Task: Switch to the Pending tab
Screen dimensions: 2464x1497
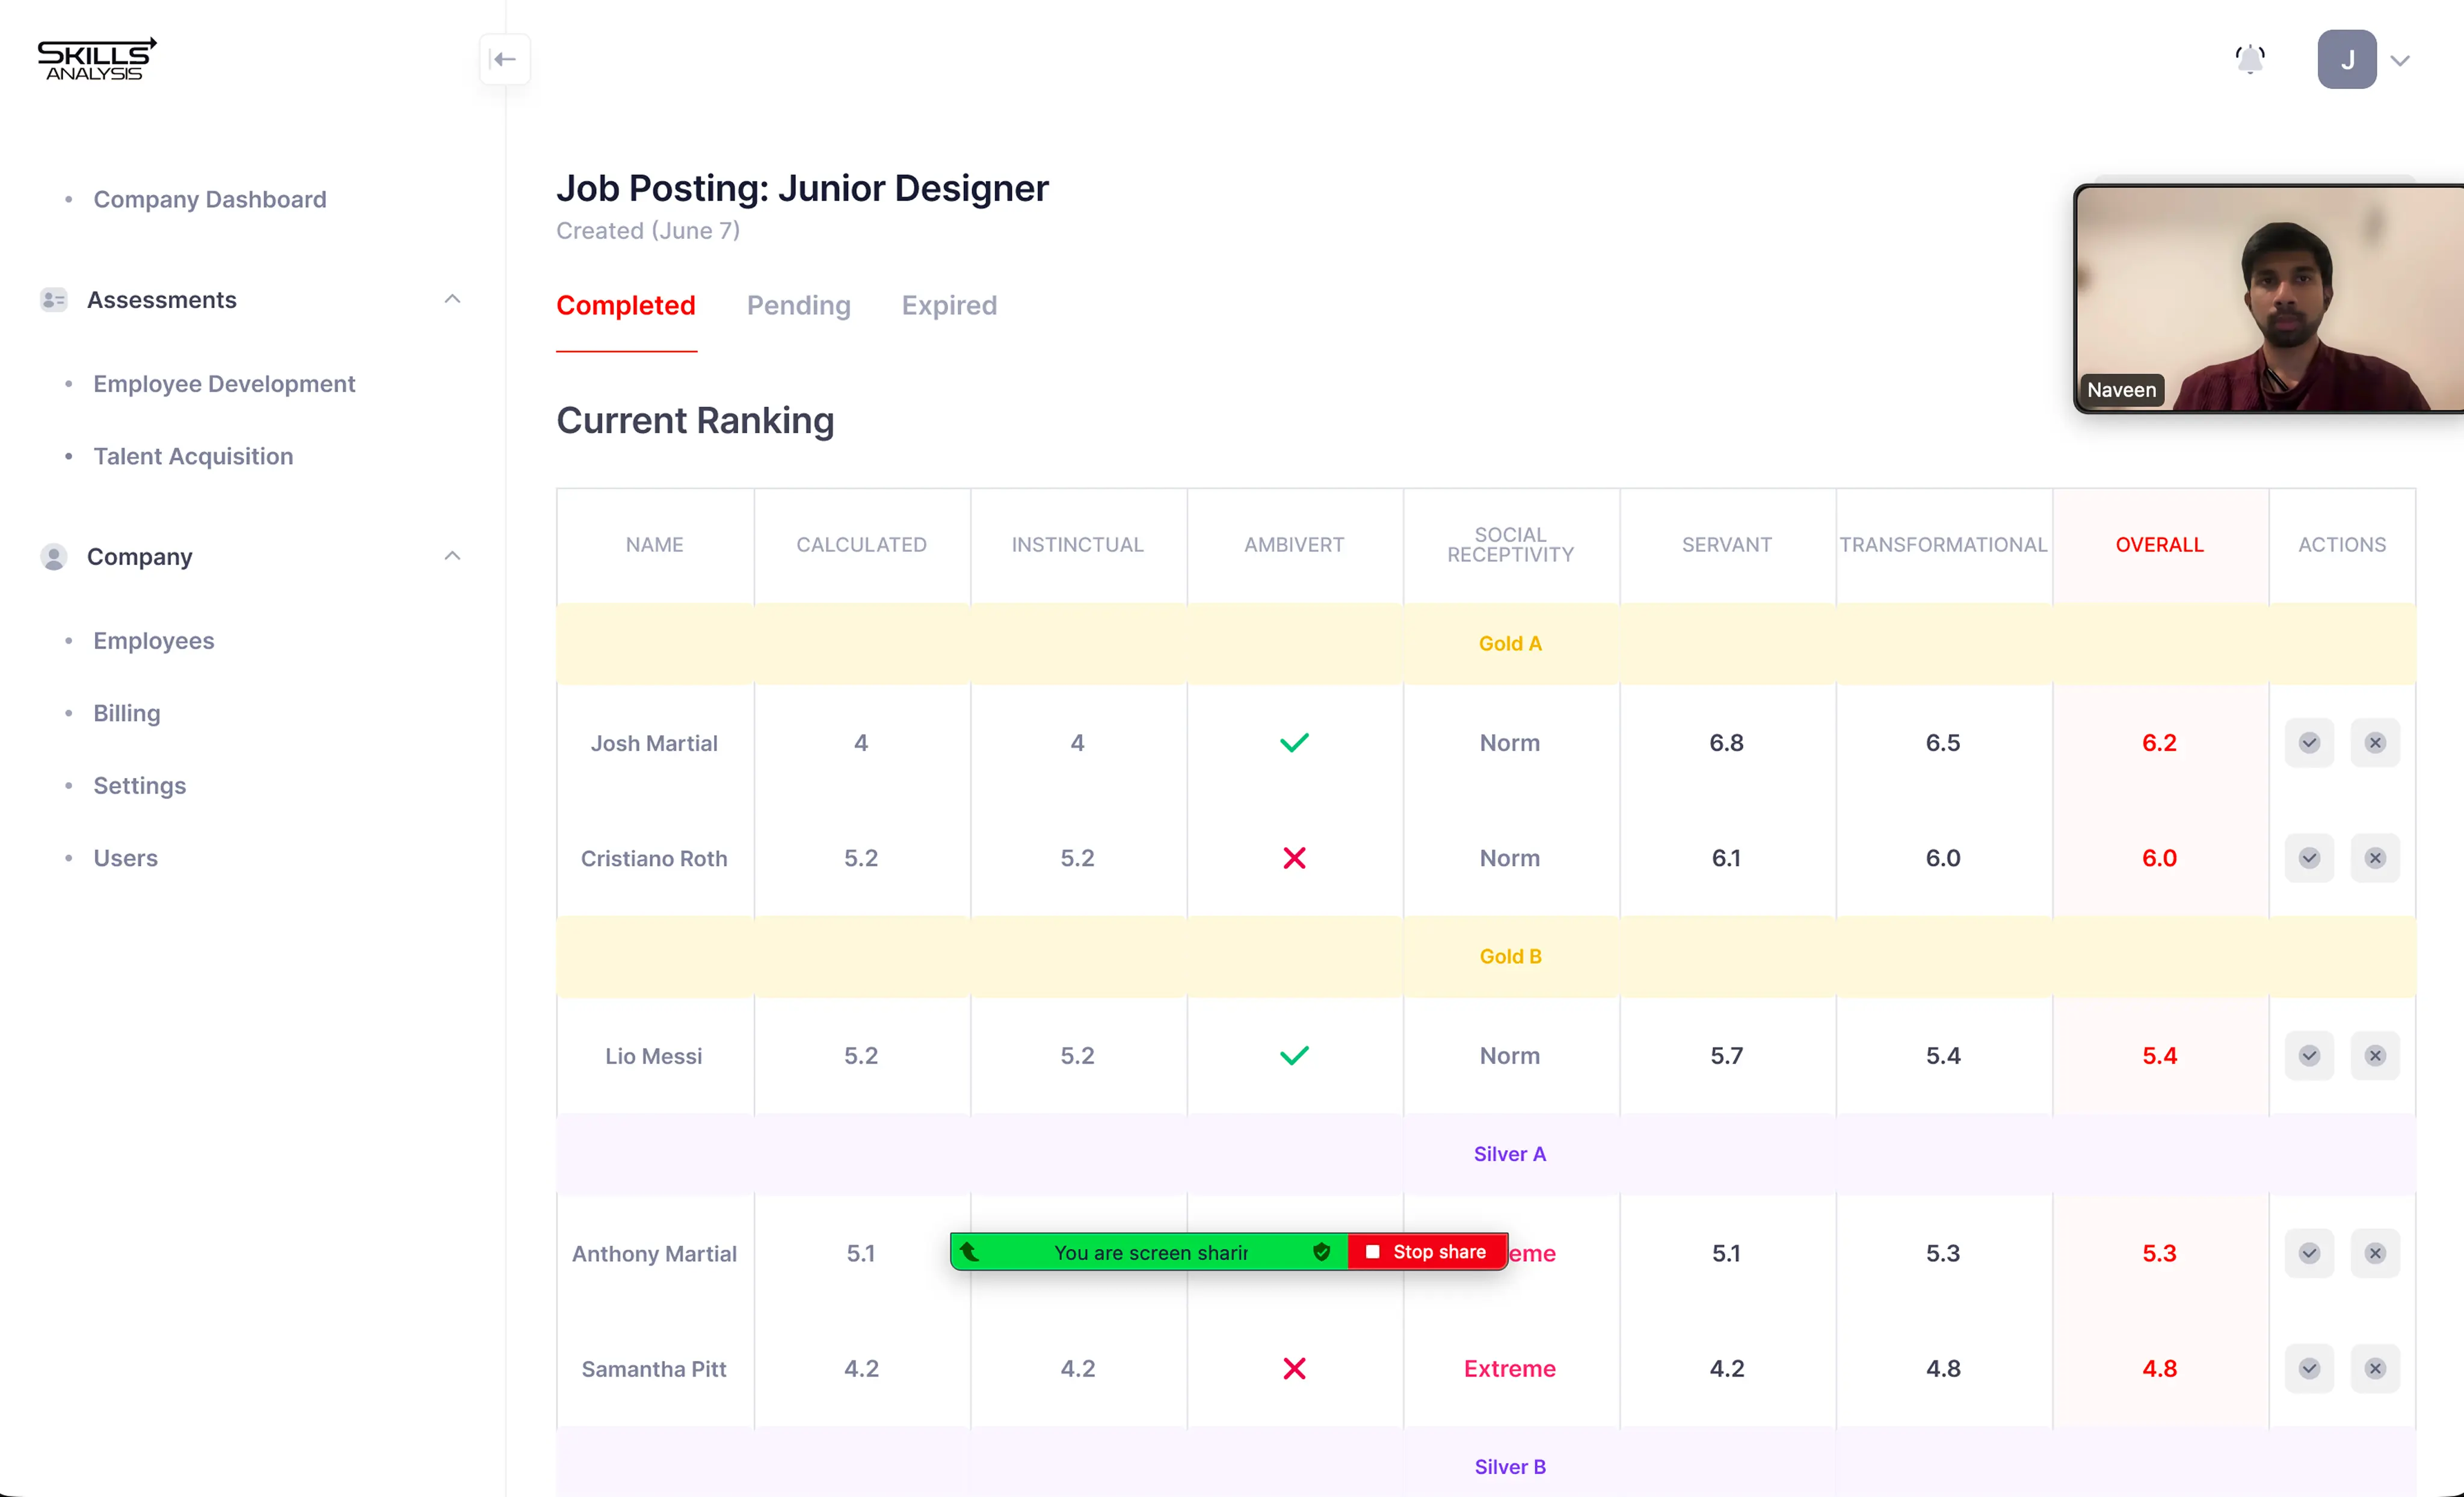Action: pyautogui.click(x=798, y=306)
